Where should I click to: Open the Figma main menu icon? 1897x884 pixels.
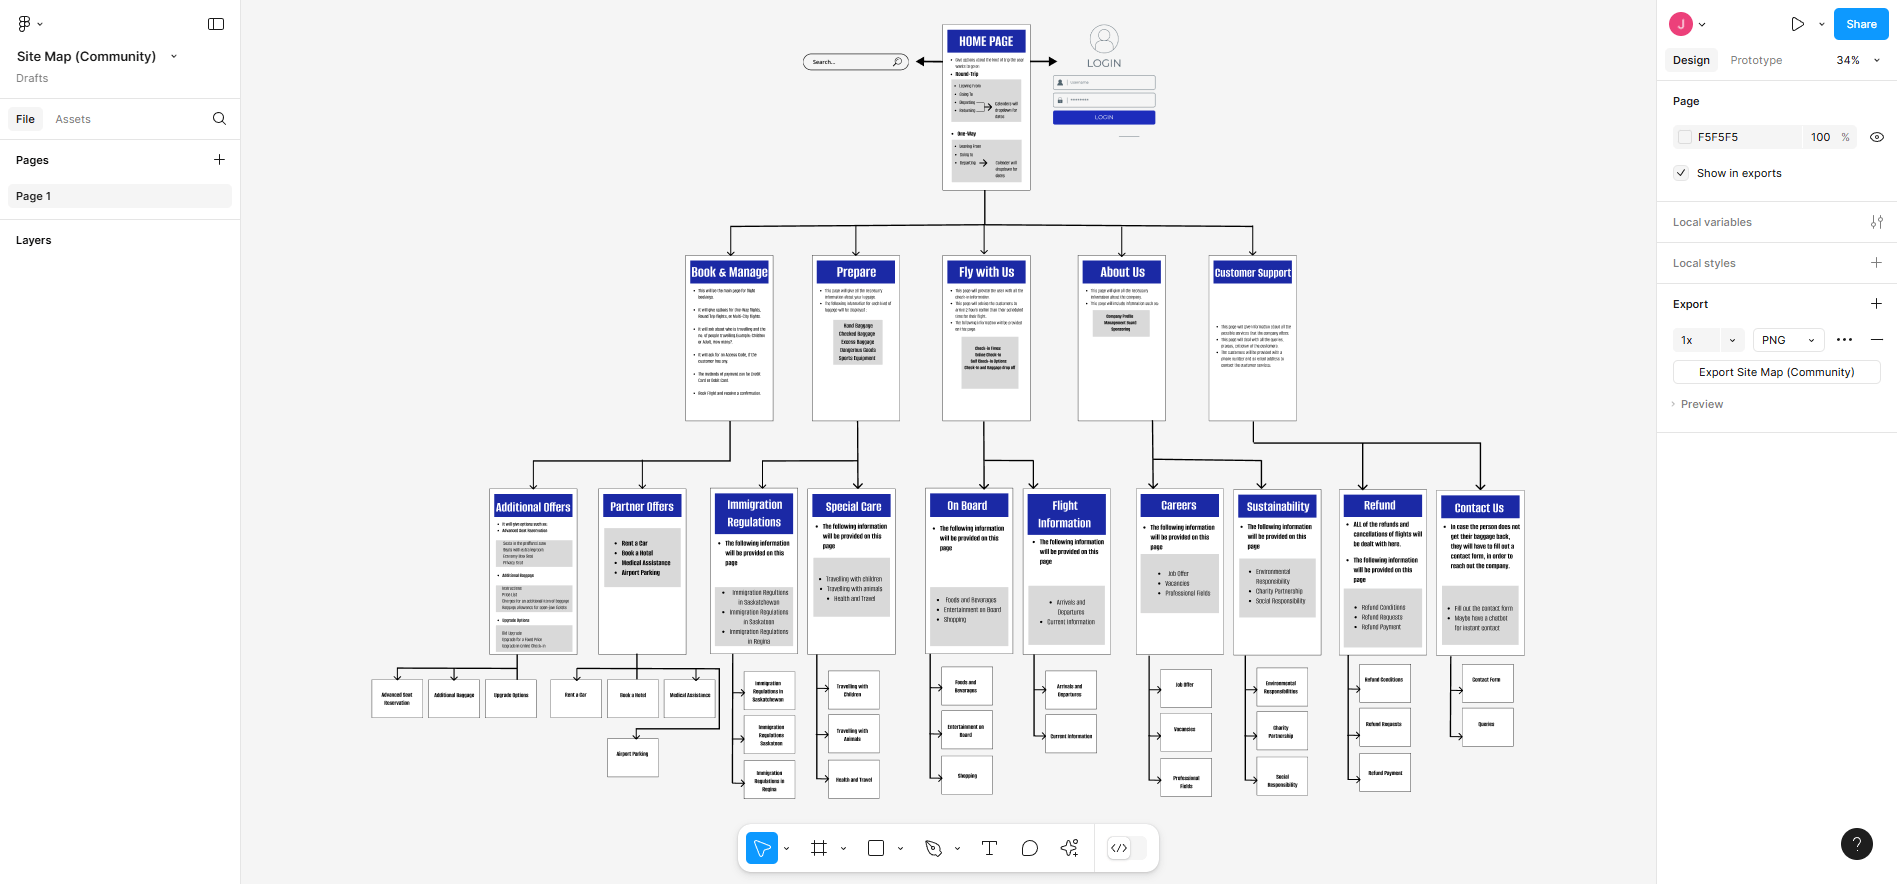[24, 24]
